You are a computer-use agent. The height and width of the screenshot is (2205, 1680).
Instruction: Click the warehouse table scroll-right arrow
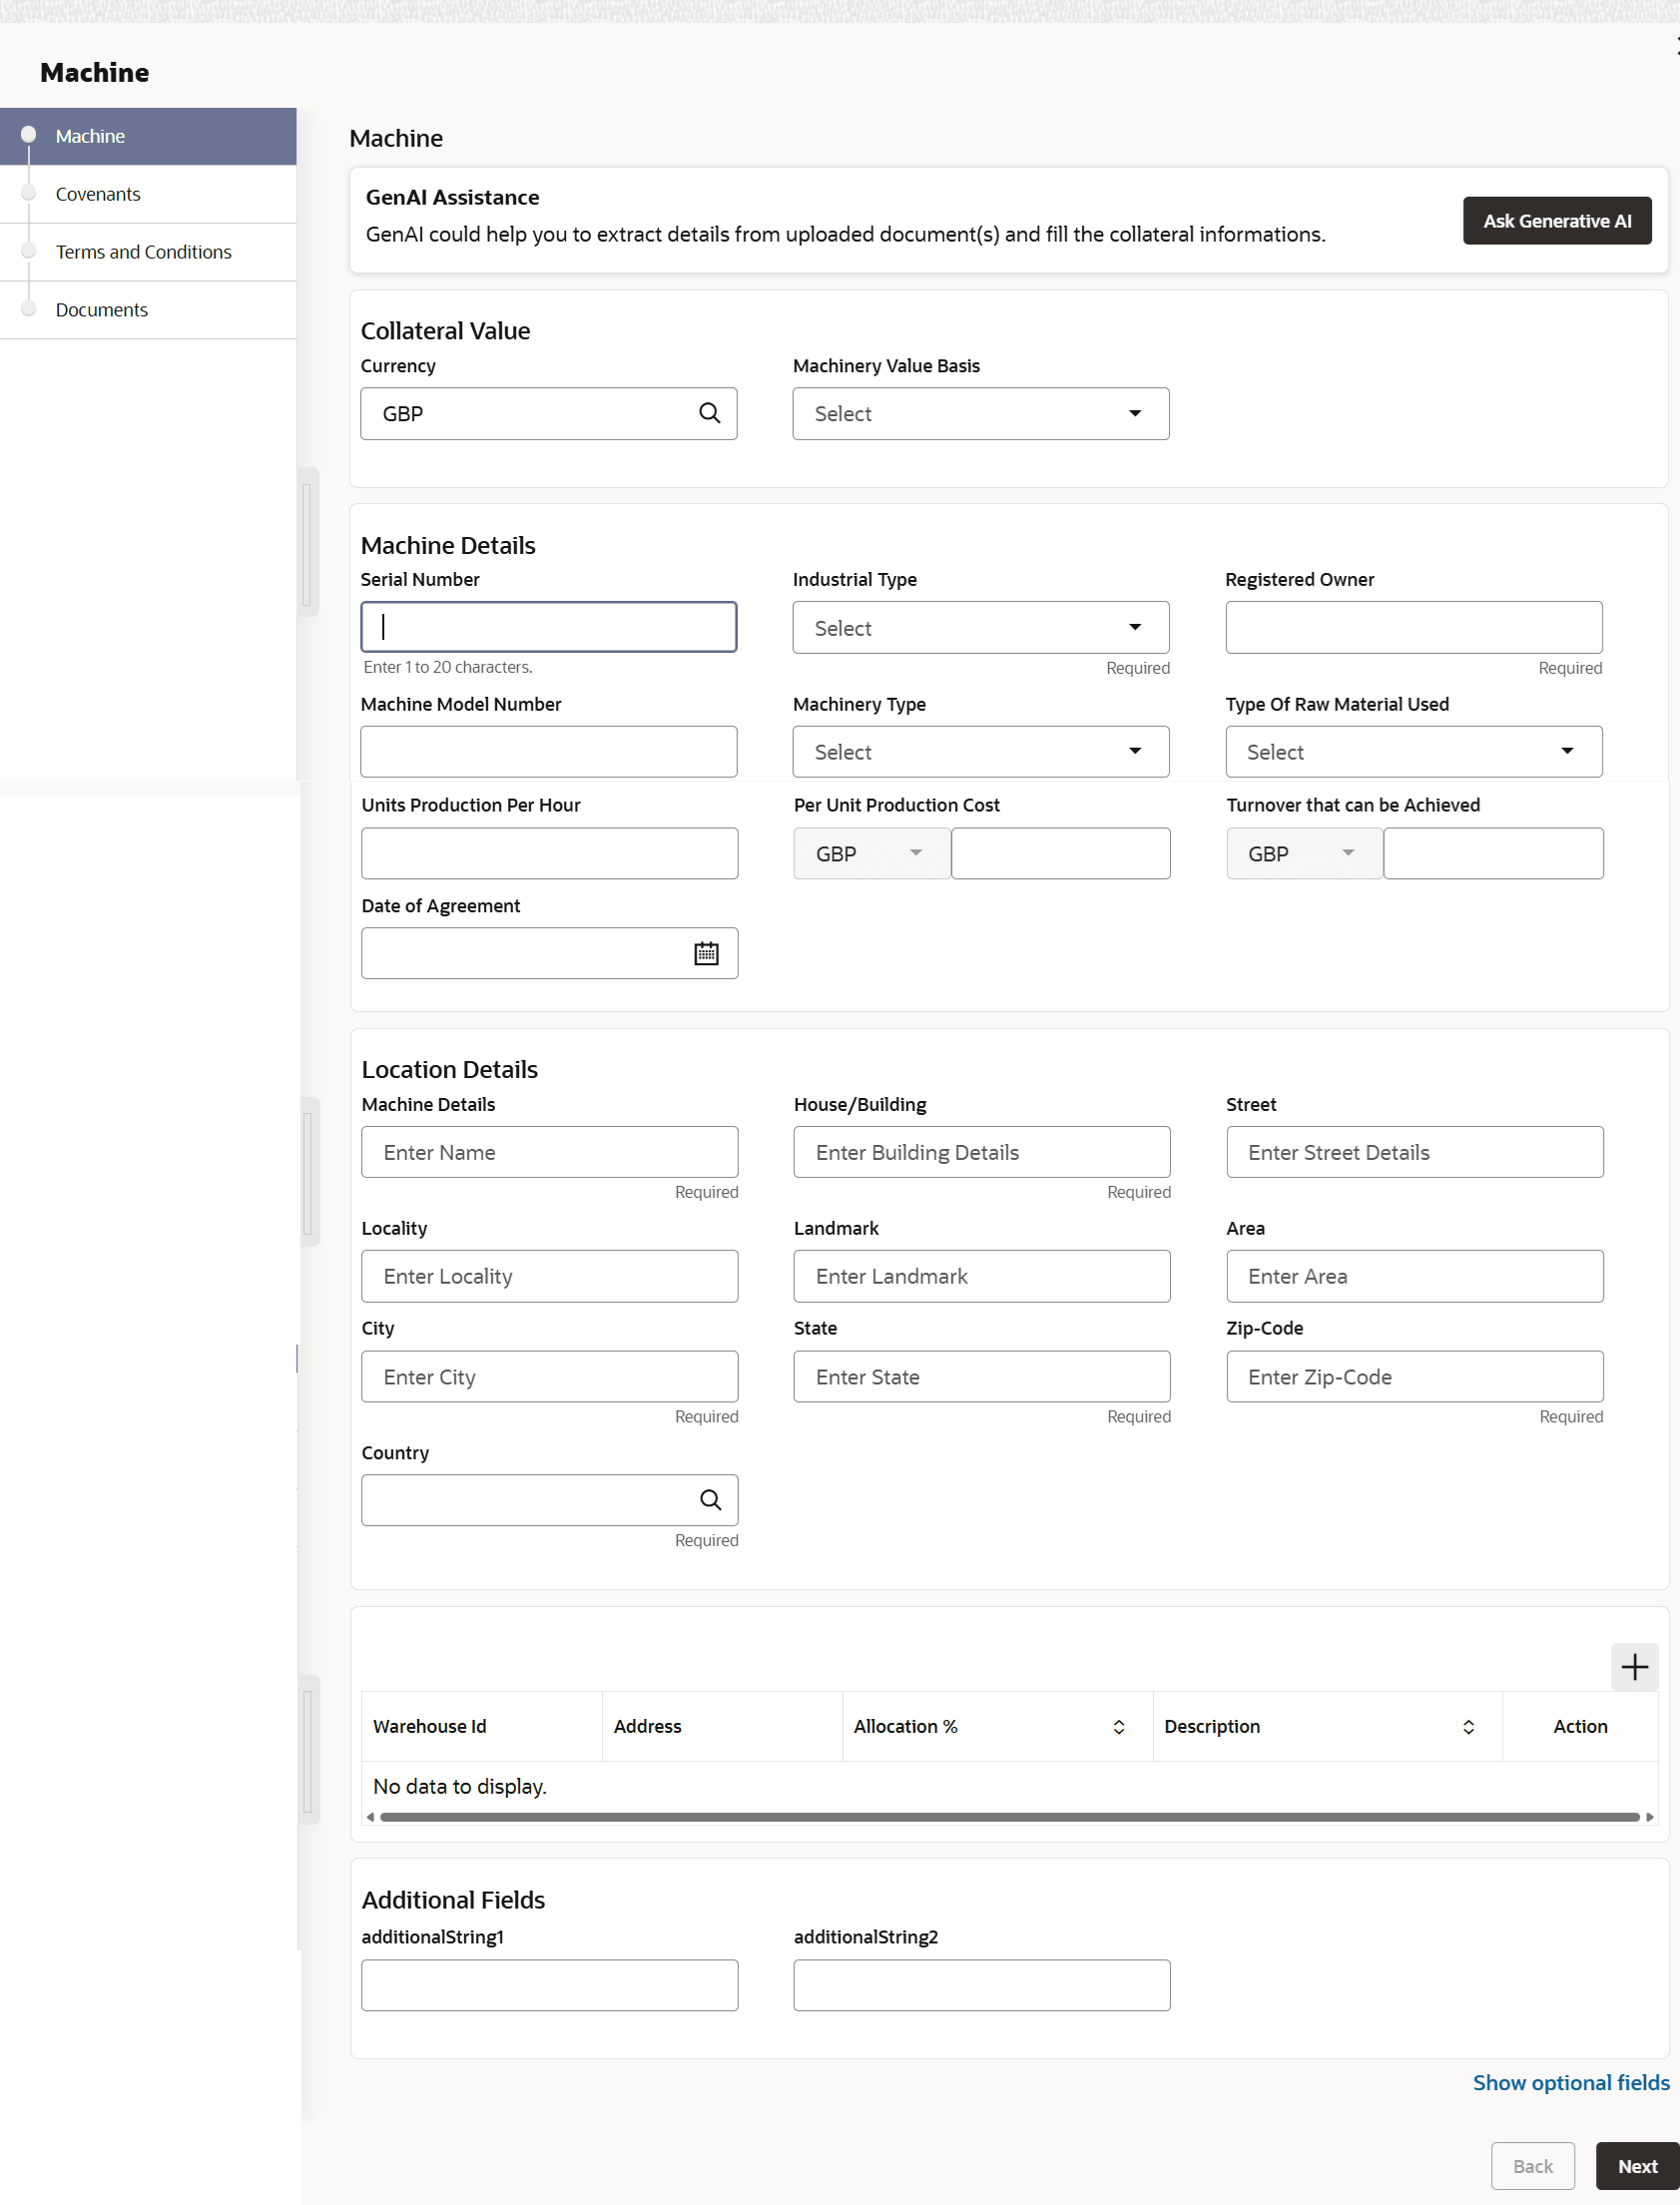(x=1649, y=1817)
